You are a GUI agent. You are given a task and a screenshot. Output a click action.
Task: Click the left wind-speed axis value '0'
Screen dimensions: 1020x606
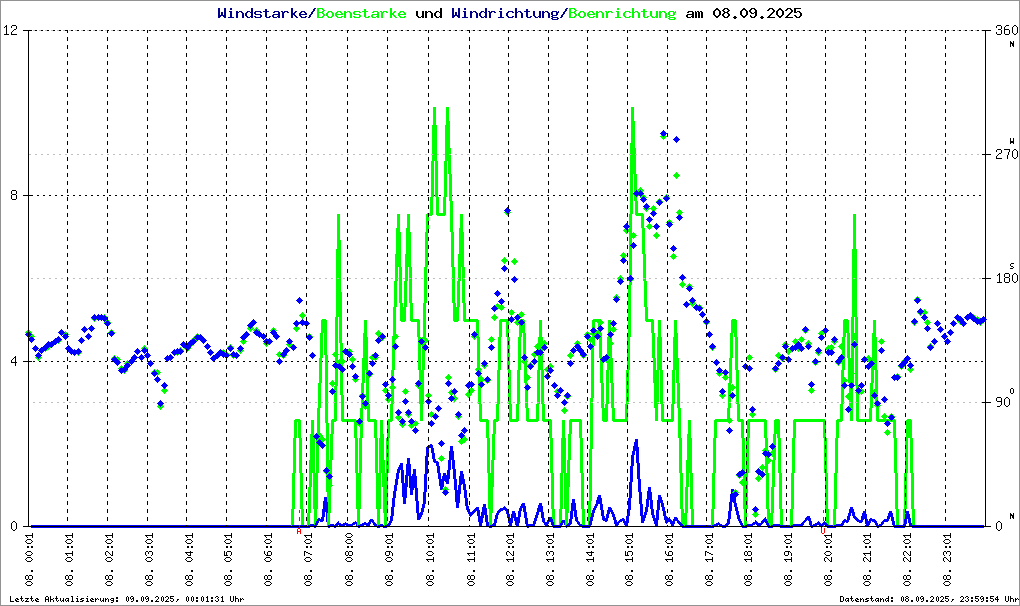tap(16, 527)
